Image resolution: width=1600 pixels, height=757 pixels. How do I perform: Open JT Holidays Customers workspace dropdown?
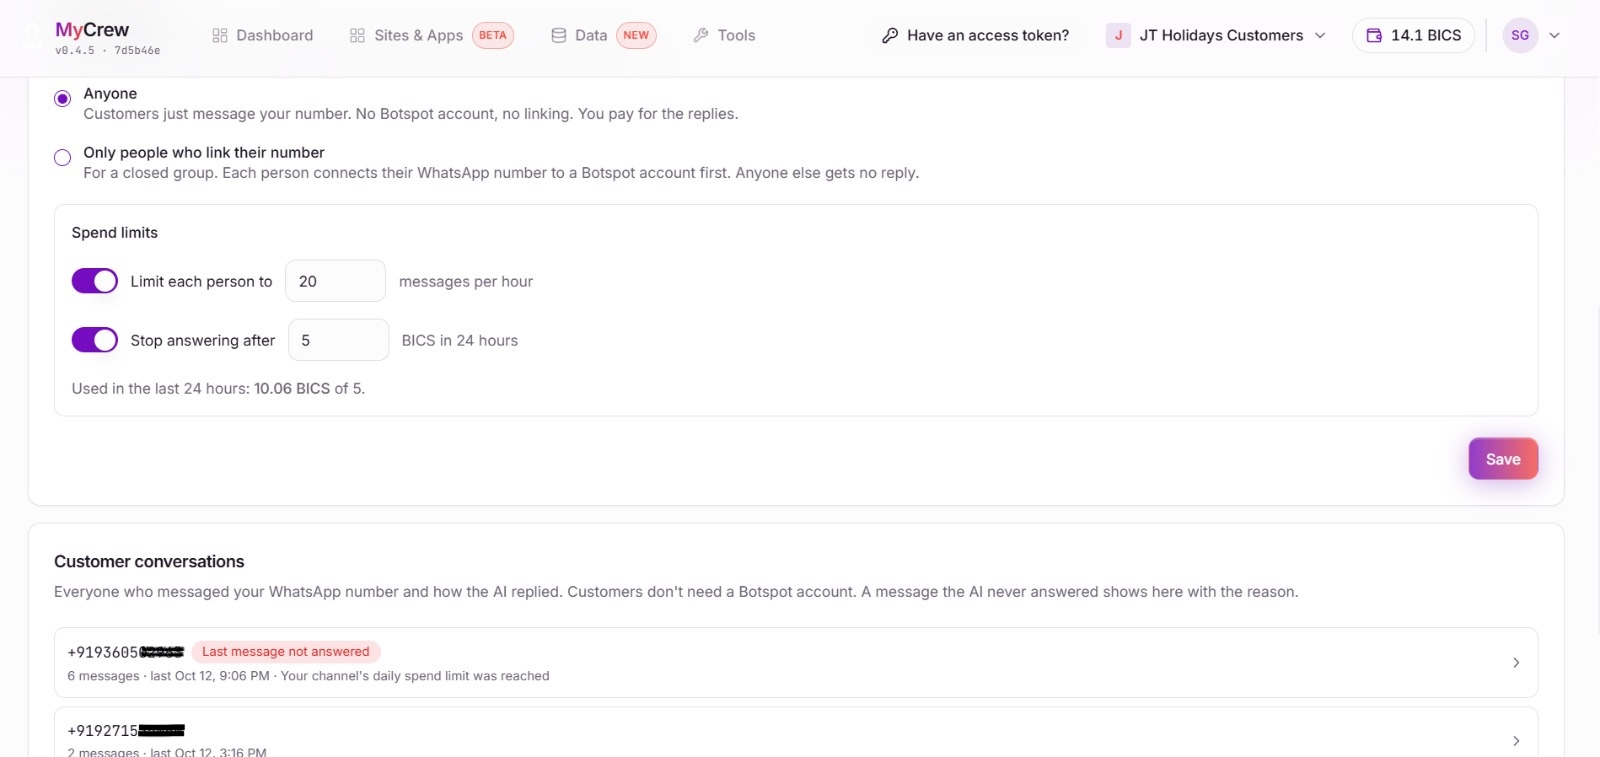click(x=1218, y=35)
